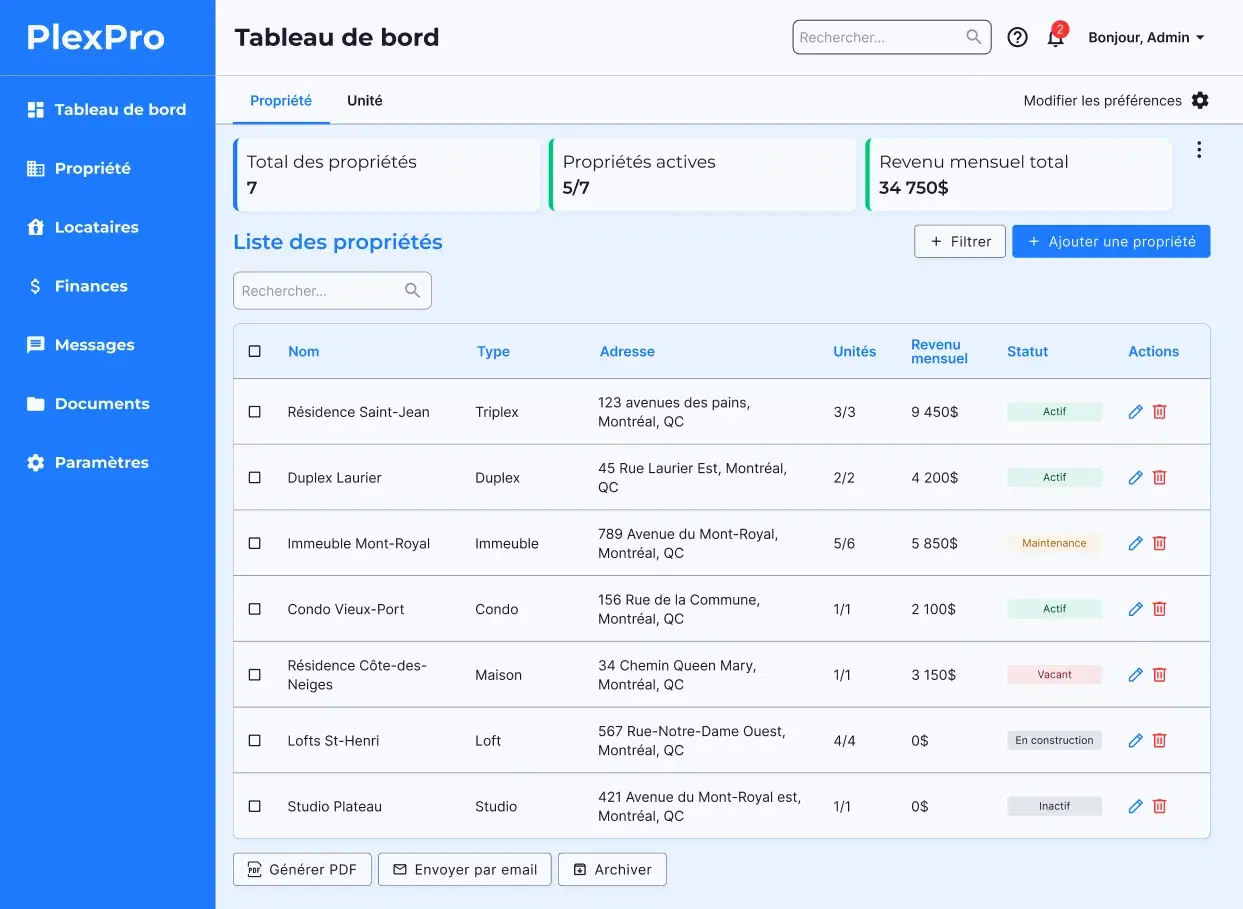
Task: Click the property list search field
Action: [x=320, y=291]
